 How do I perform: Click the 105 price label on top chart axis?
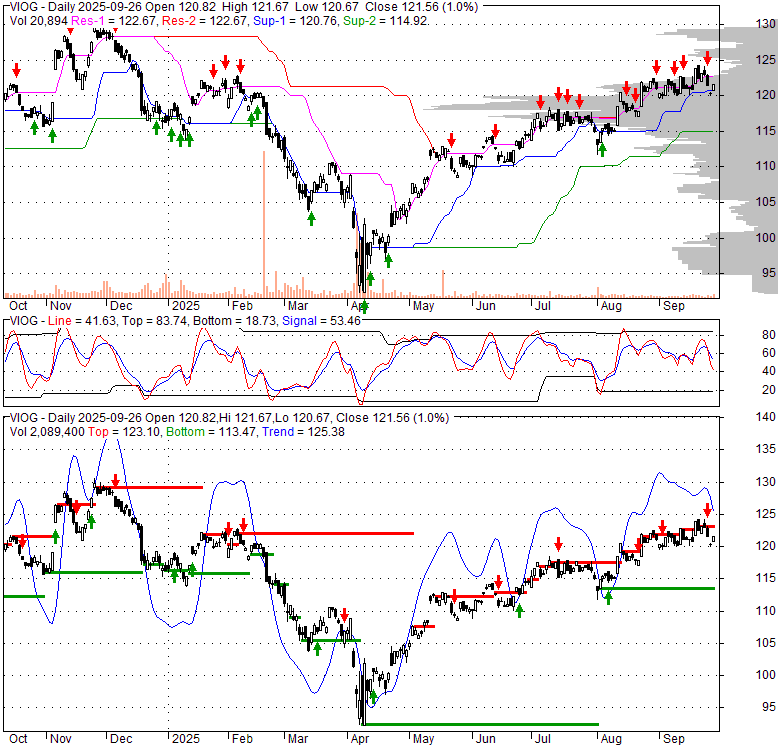tap(766, 201)
